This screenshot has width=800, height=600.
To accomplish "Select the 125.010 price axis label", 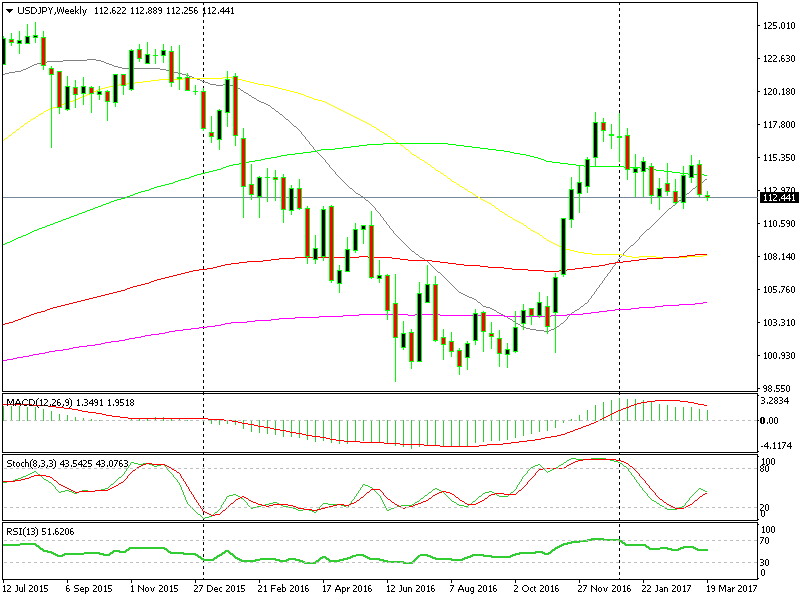I will 779,26.
